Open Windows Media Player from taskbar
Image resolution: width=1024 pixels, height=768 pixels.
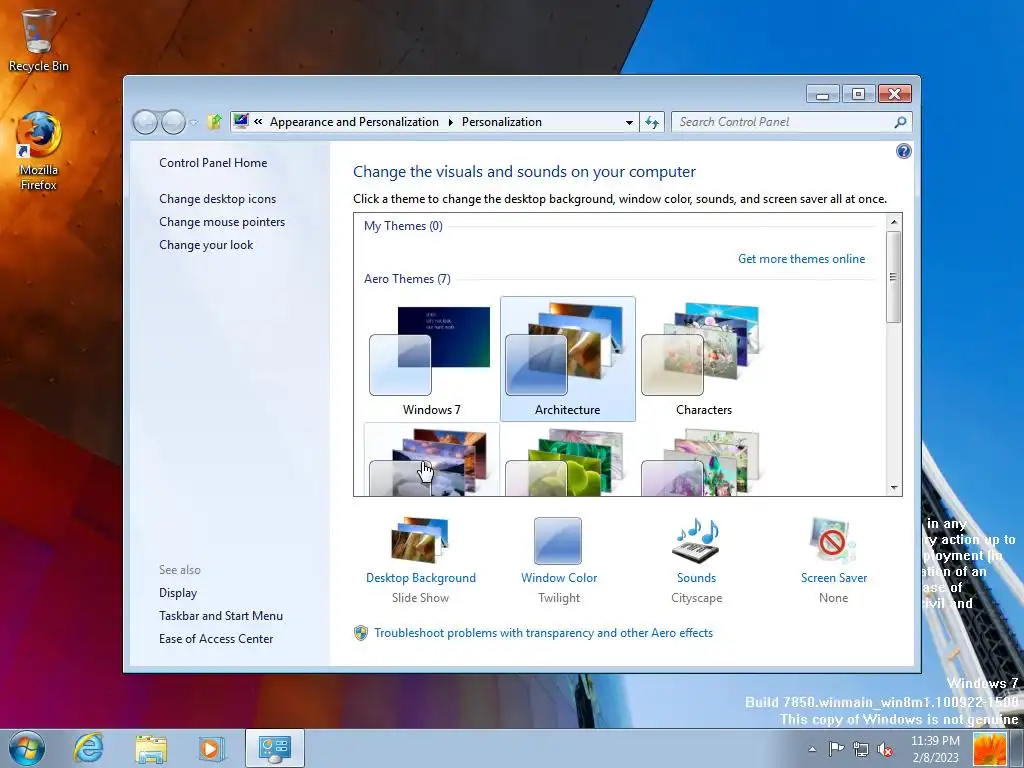pyautogui.click(x=211, y=748)
